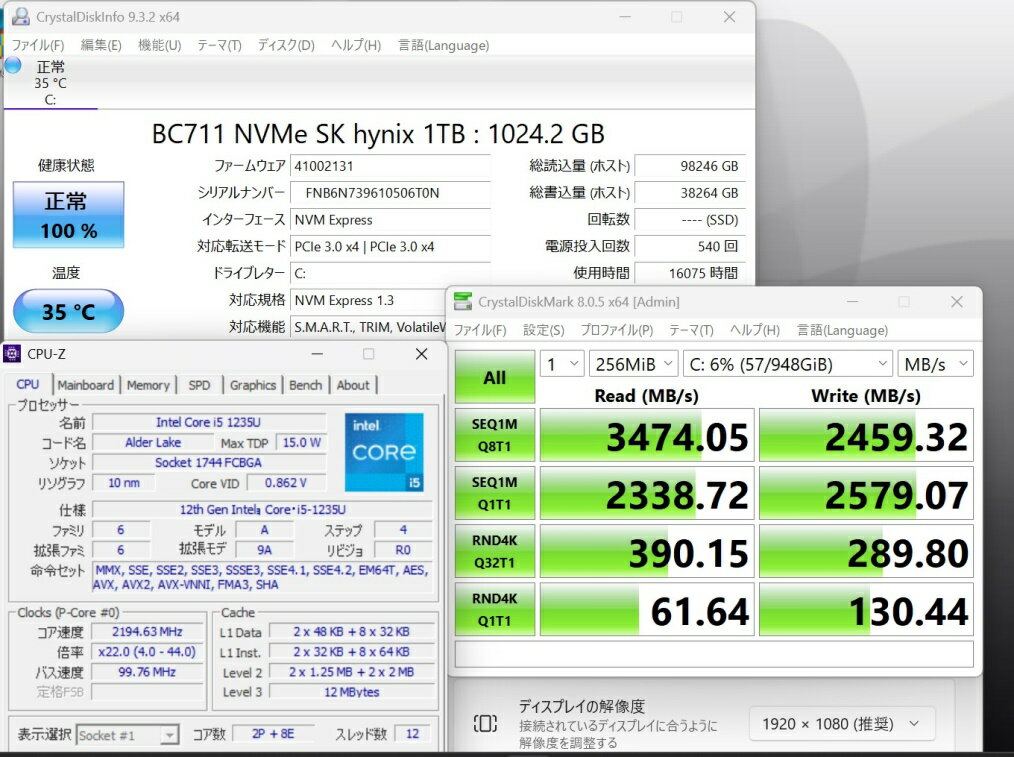Start the SEQ1M Q8T1 benchmark test

pyautogui.click(x=494, y=435)
